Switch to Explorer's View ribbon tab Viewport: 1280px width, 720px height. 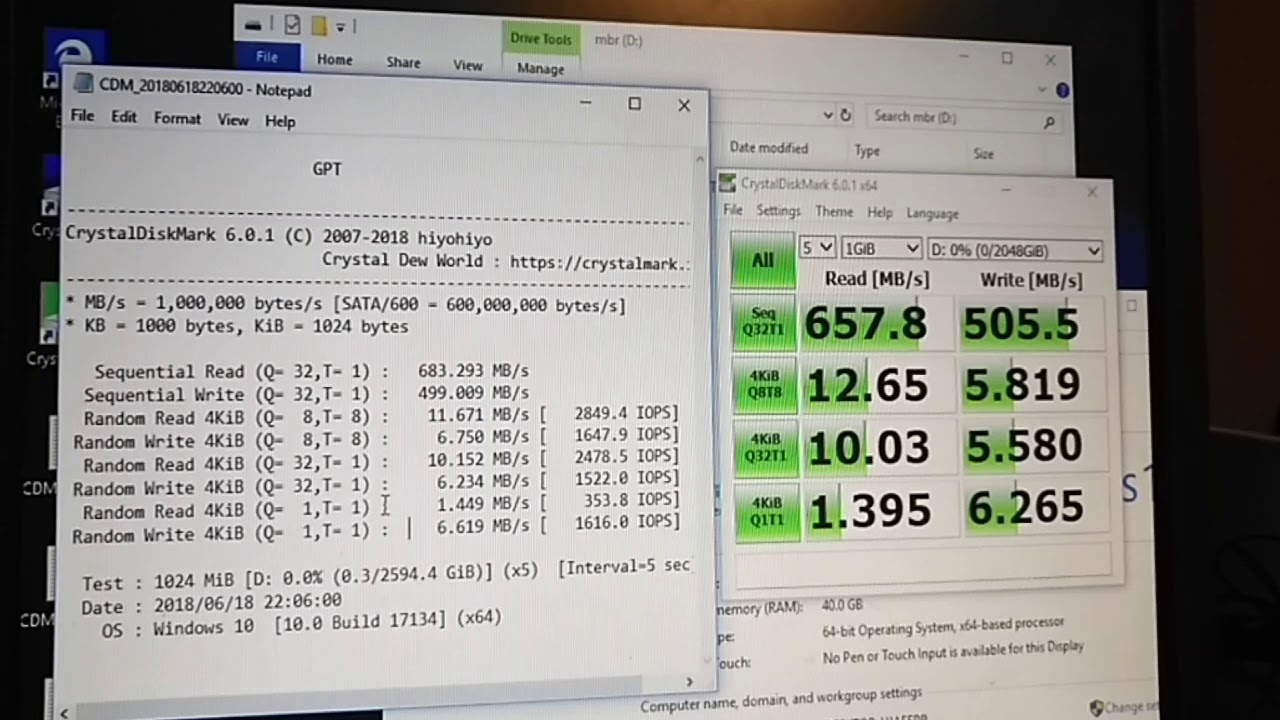[468, 65]
